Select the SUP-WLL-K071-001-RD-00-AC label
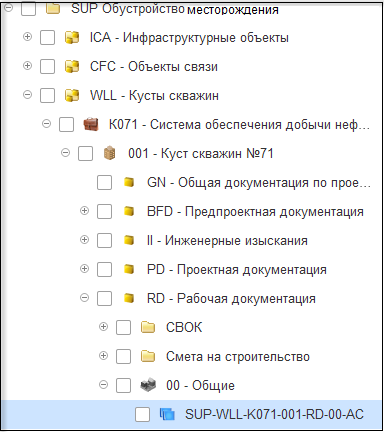The height and width of the screenshot is (432, 384). (x=274, y=414)
